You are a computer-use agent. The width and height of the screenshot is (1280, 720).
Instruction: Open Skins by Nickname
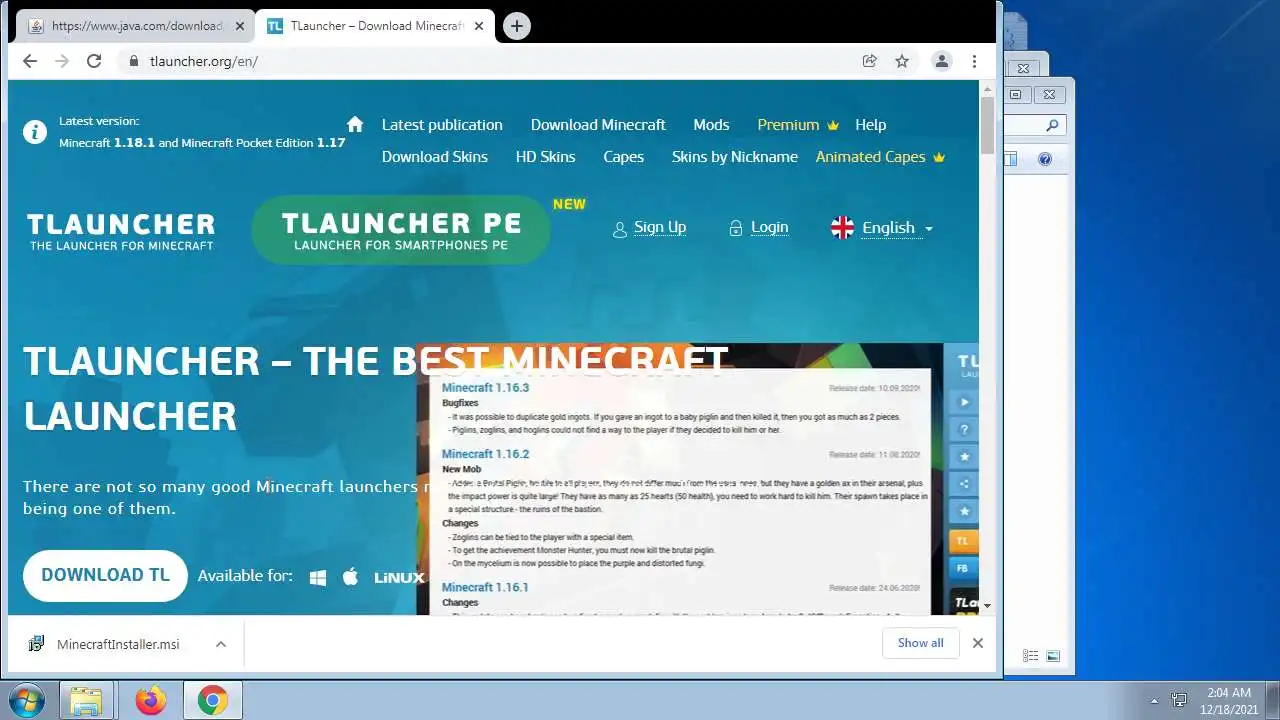tap(735, 157)
